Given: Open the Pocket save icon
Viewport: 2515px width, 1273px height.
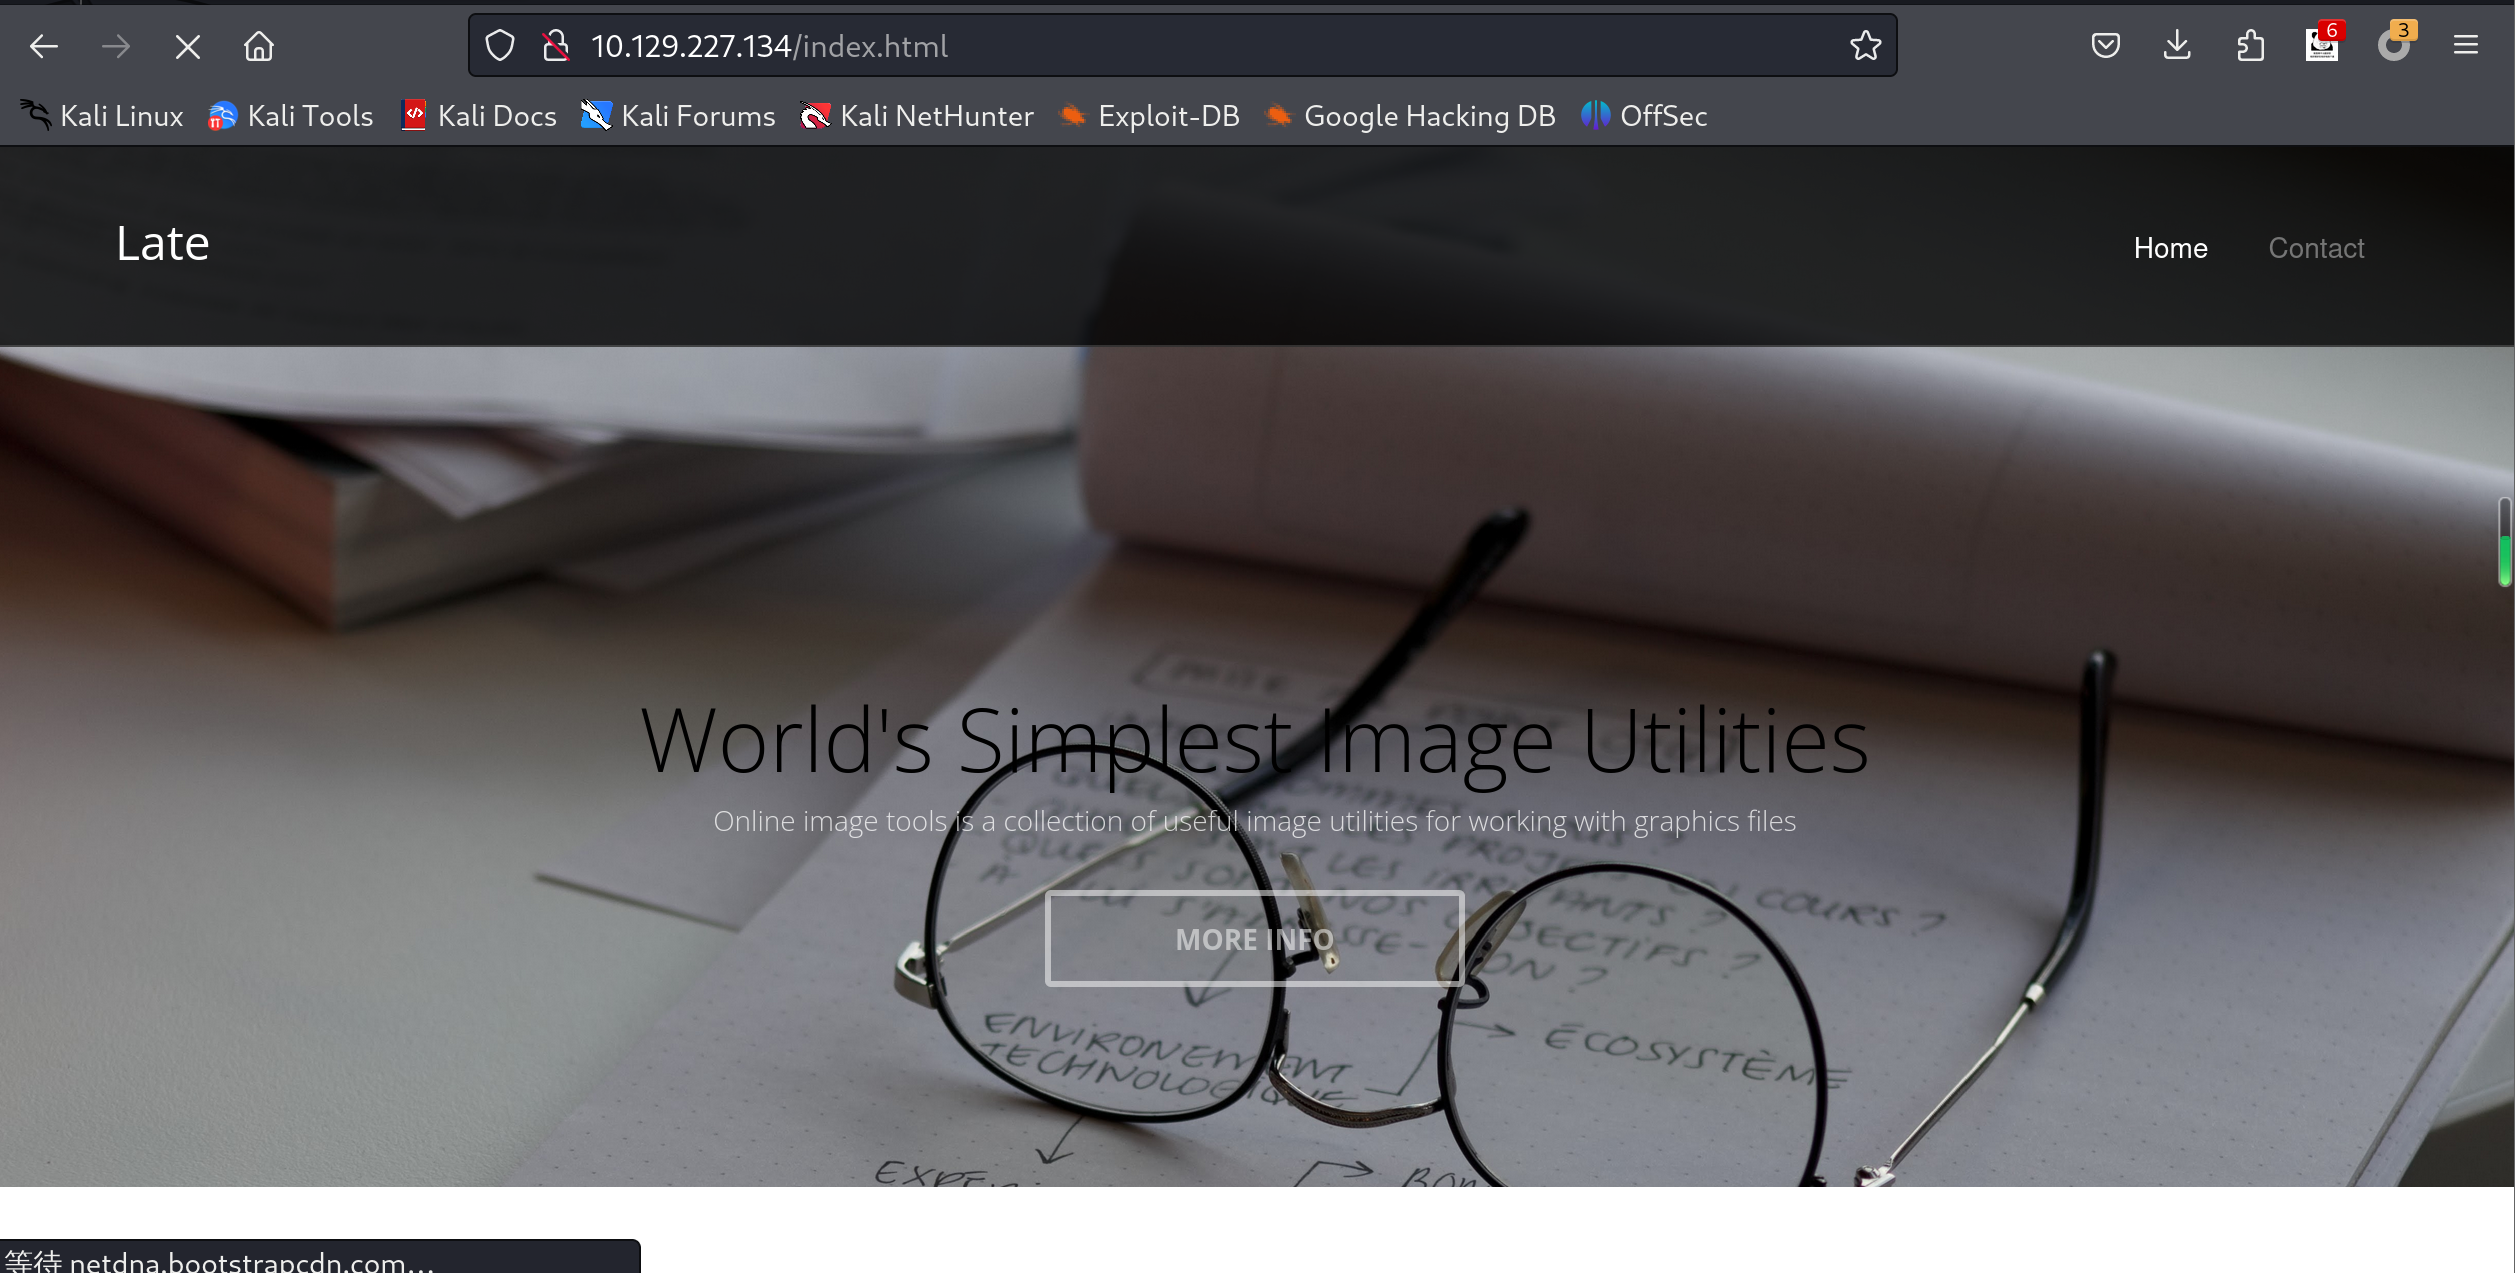Looking at the screenshot, I should click(x=2105, y=46).
